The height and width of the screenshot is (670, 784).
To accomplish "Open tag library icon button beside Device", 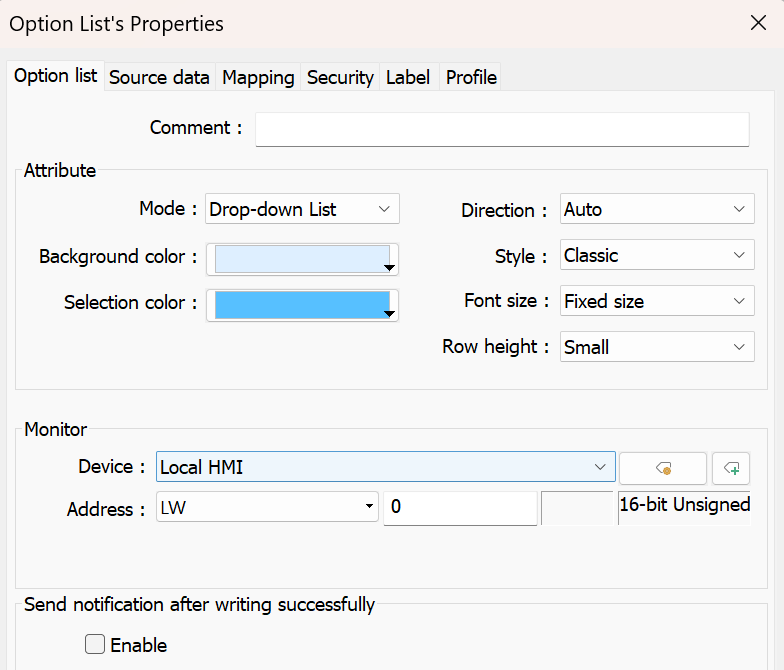I will coord(662,468).
